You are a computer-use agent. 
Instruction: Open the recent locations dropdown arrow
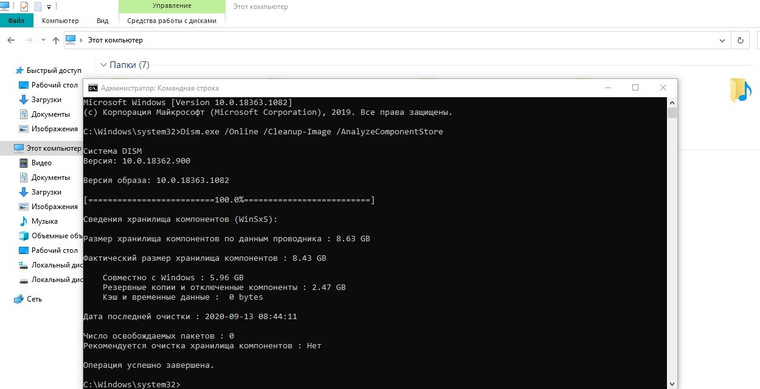coord(43,41)
